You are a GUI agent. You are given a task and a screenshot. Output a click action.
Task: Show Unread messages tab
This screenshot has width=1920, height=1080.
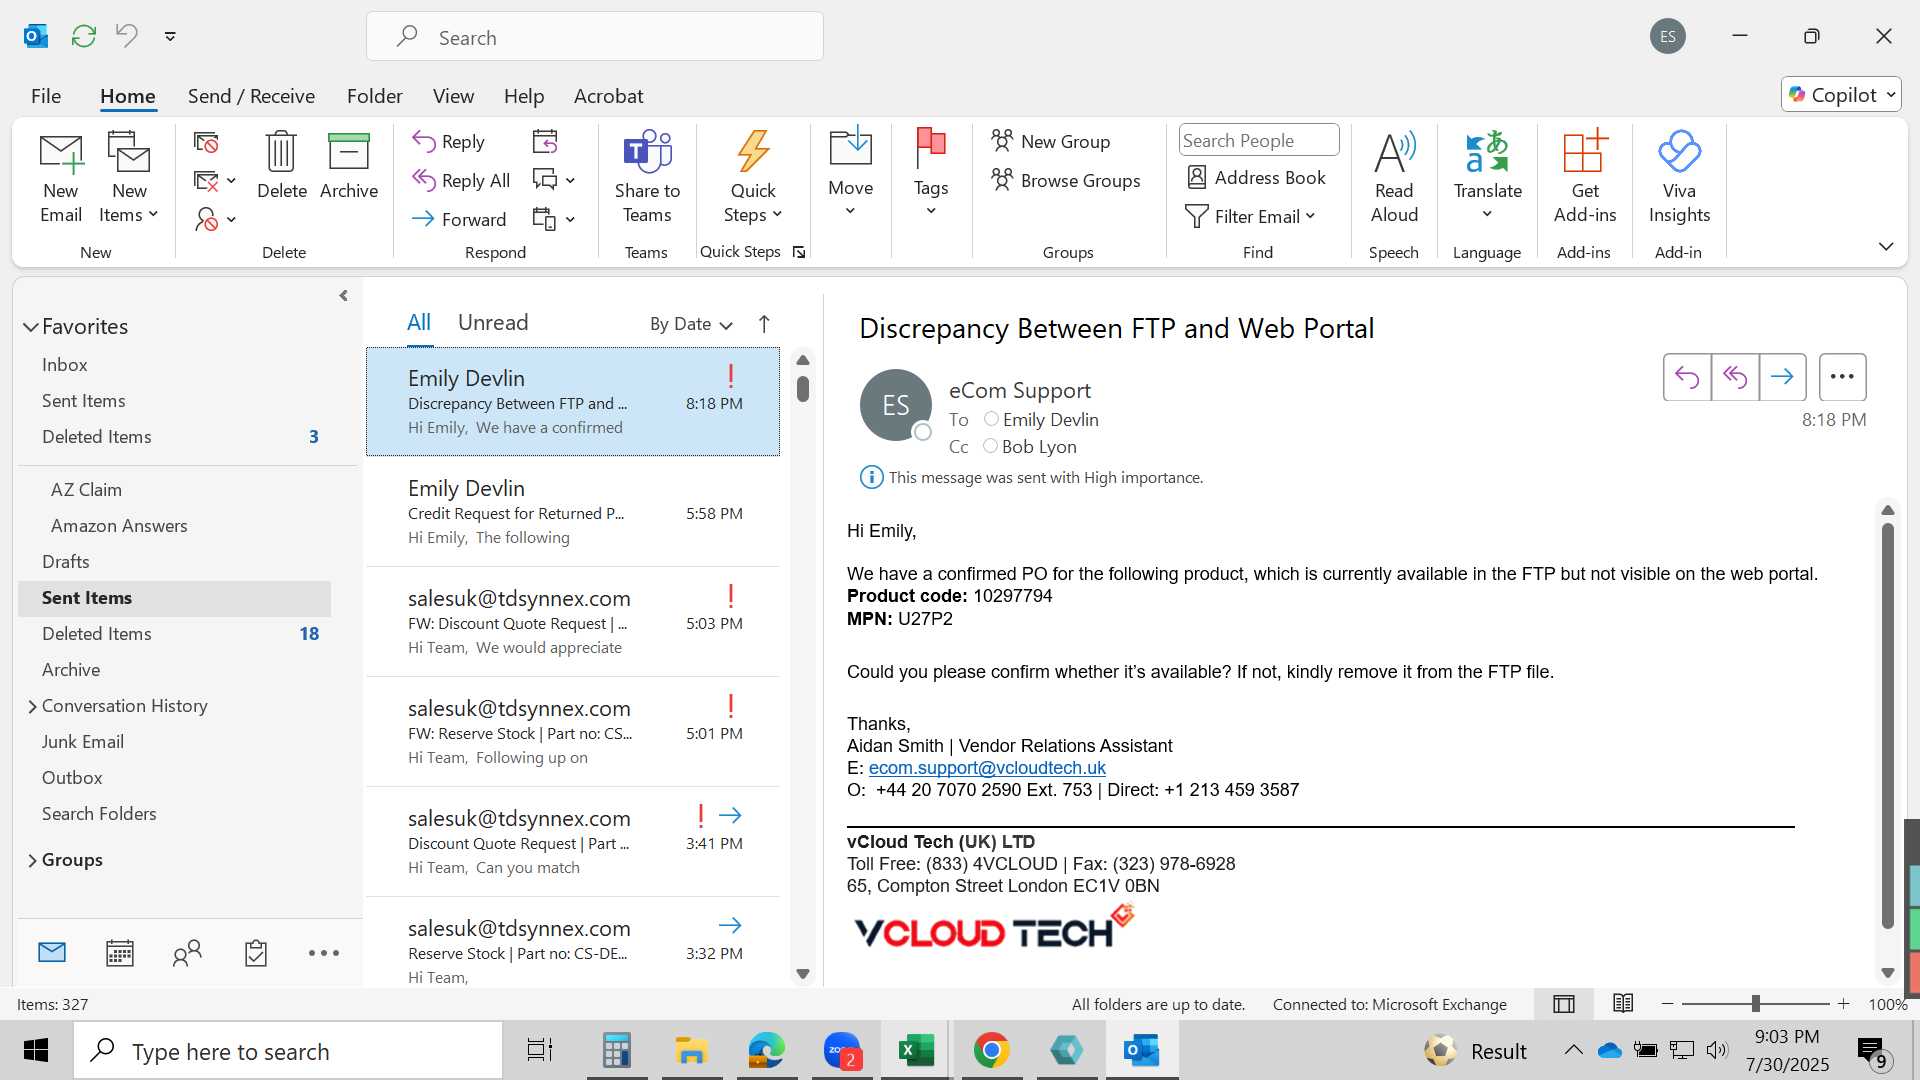click(x=493, y=322)
